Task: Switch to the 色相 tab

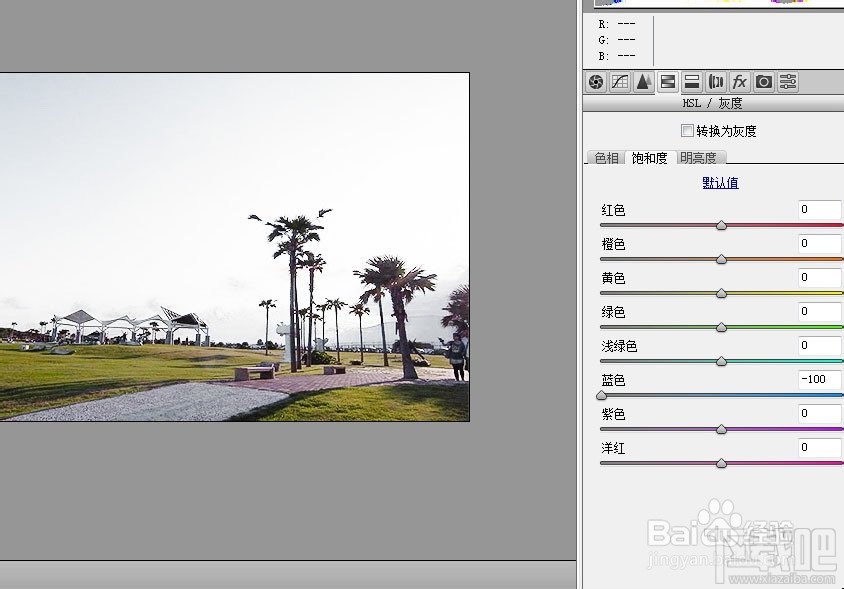Action: click(605, 157)
